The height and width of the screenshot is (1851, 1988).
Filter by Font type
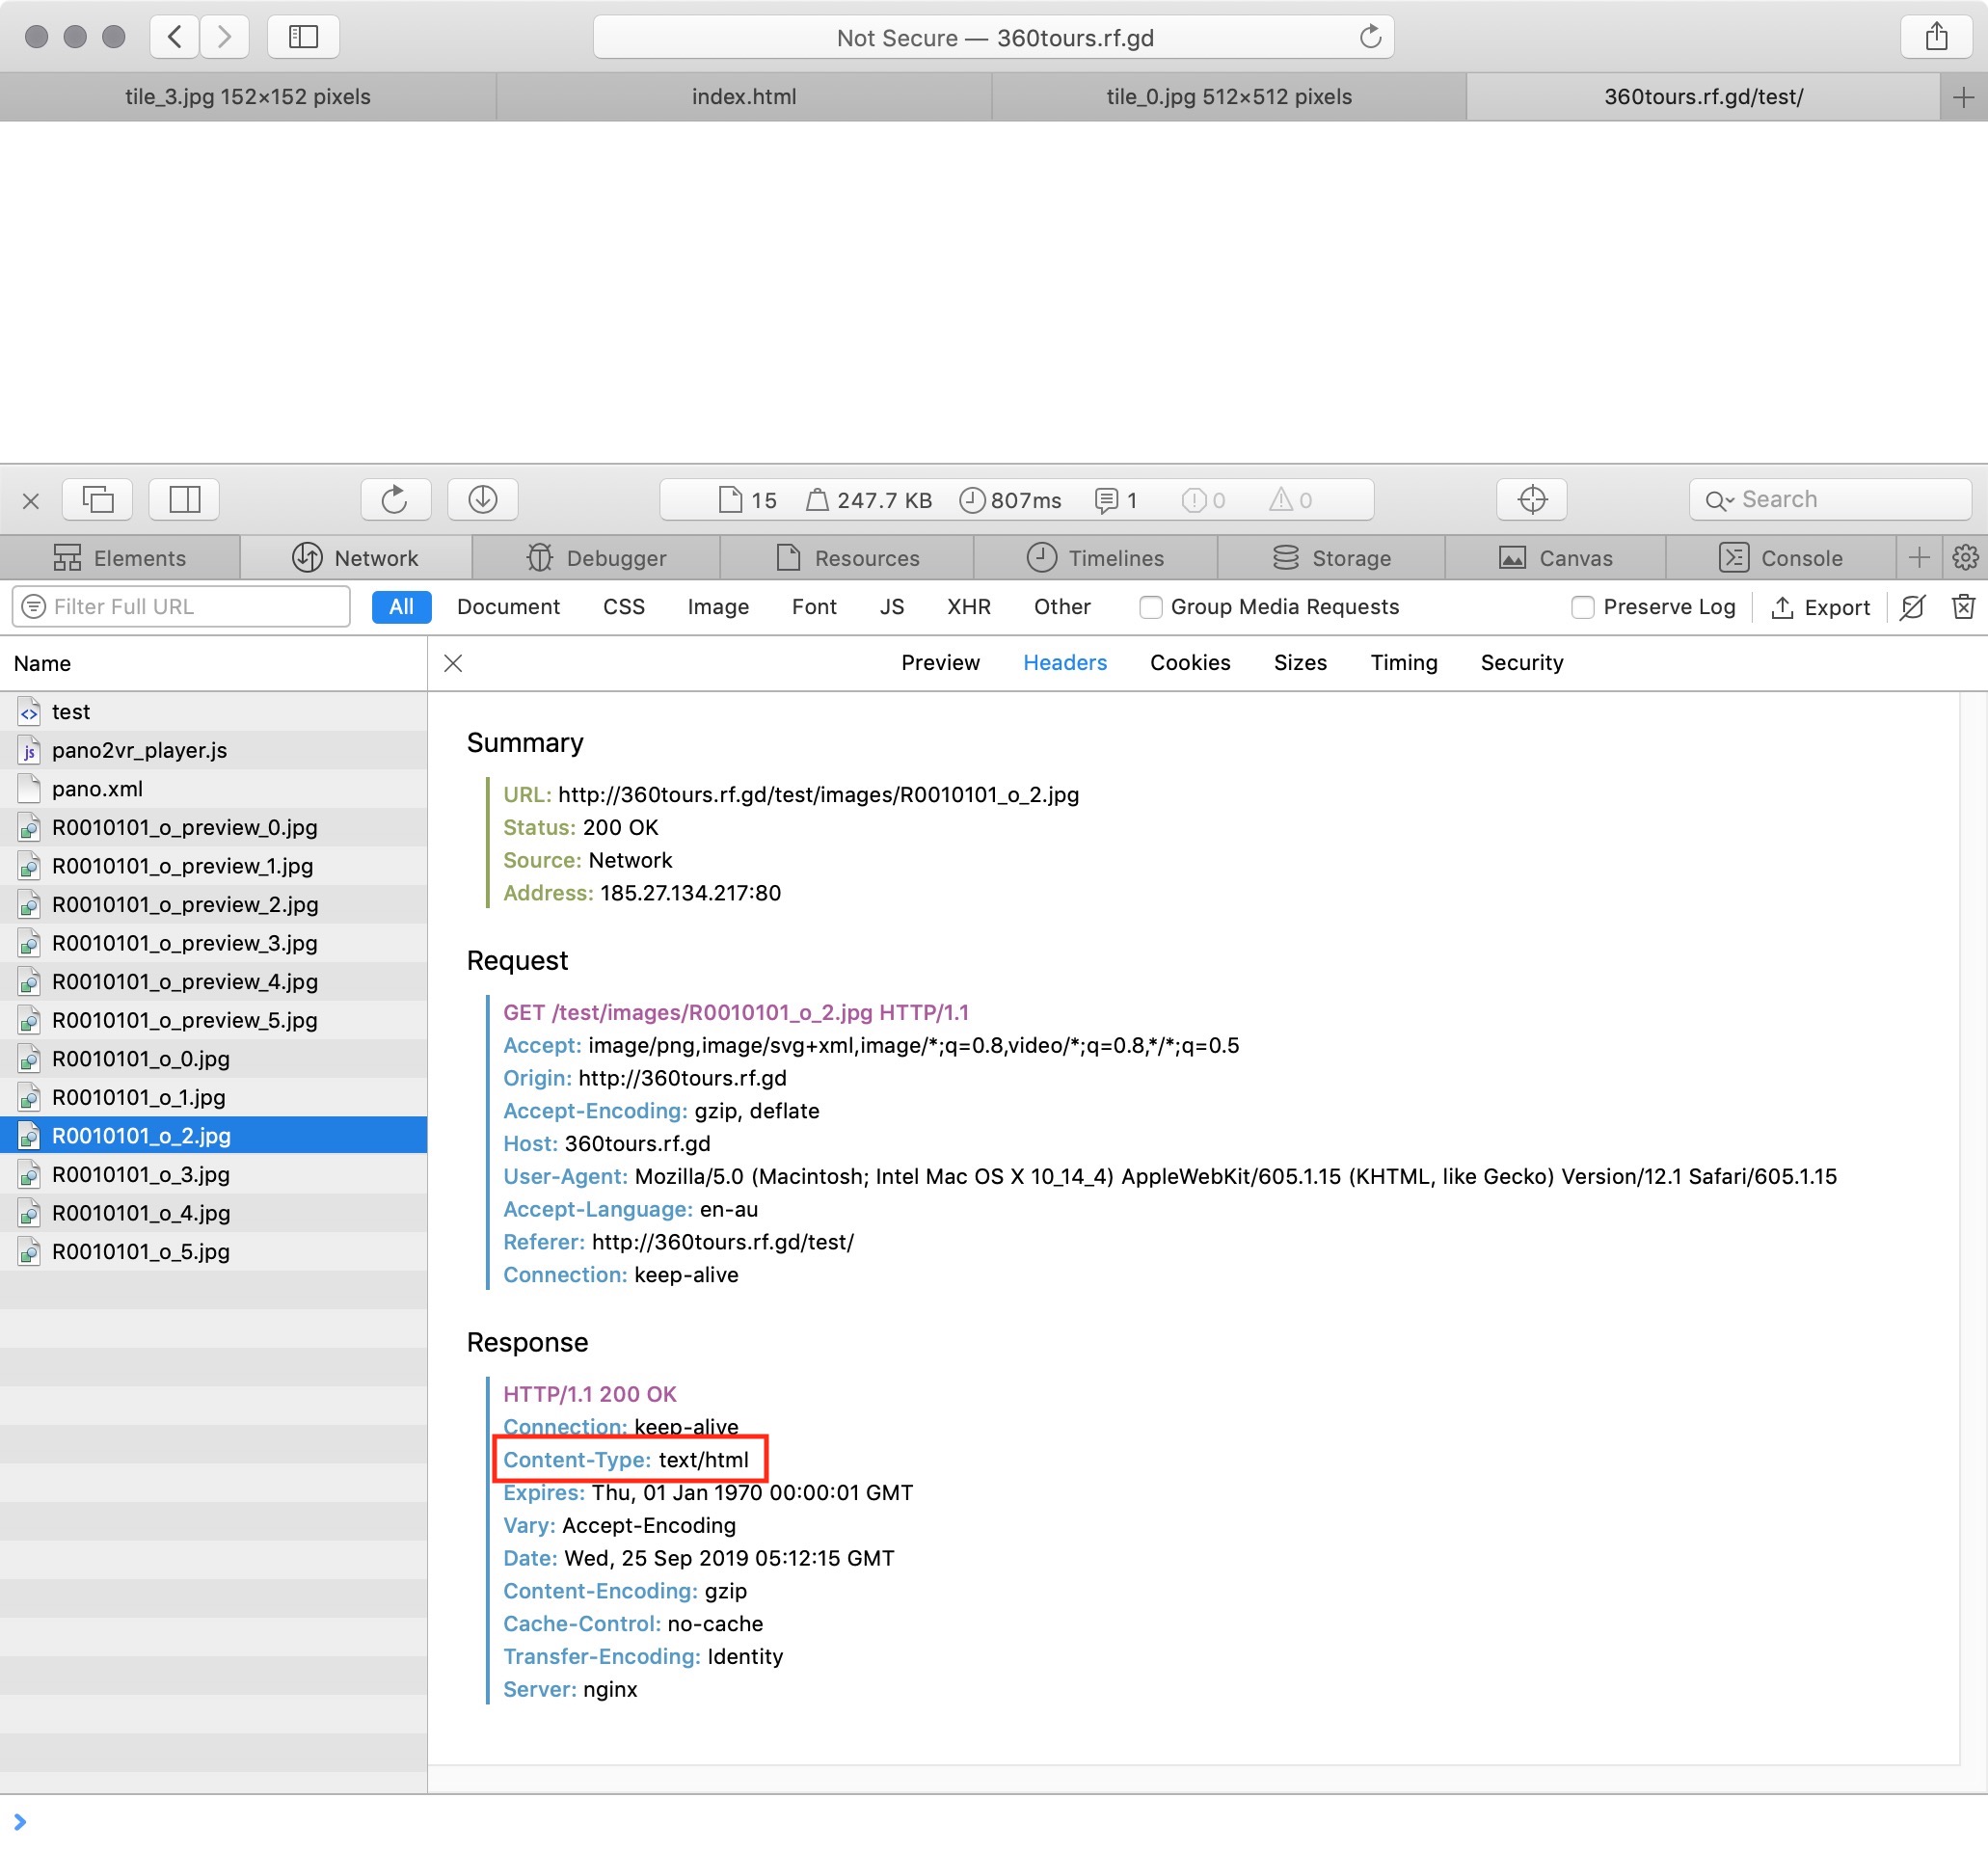click(x=814, y=607)
